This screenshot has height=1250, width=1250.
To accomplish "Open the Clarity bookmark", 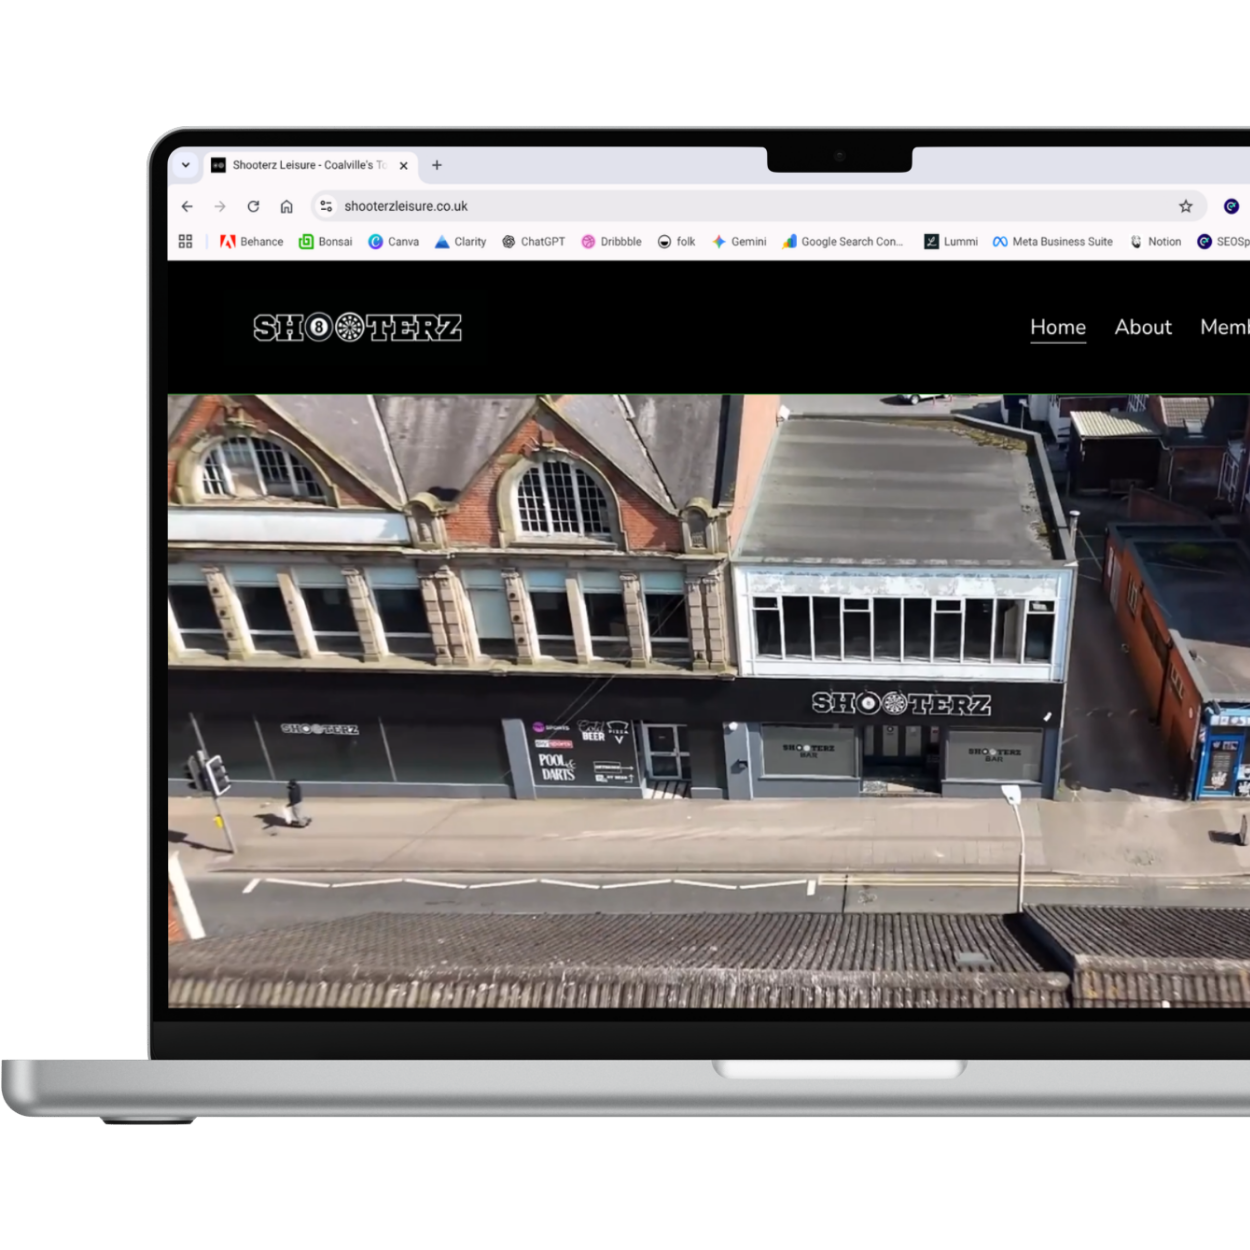I will point(461,241).
